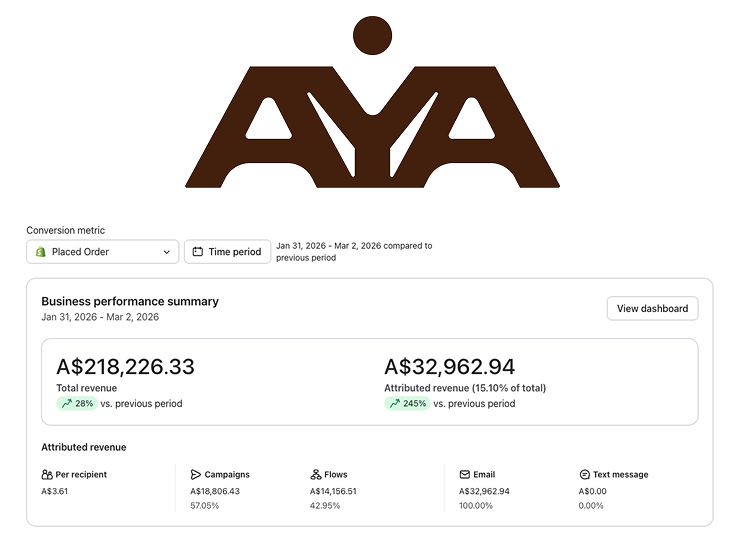The height and width of the screenshot is (560, 750).
Task: Select the Email channel label
Action: [x=485, y=475]
